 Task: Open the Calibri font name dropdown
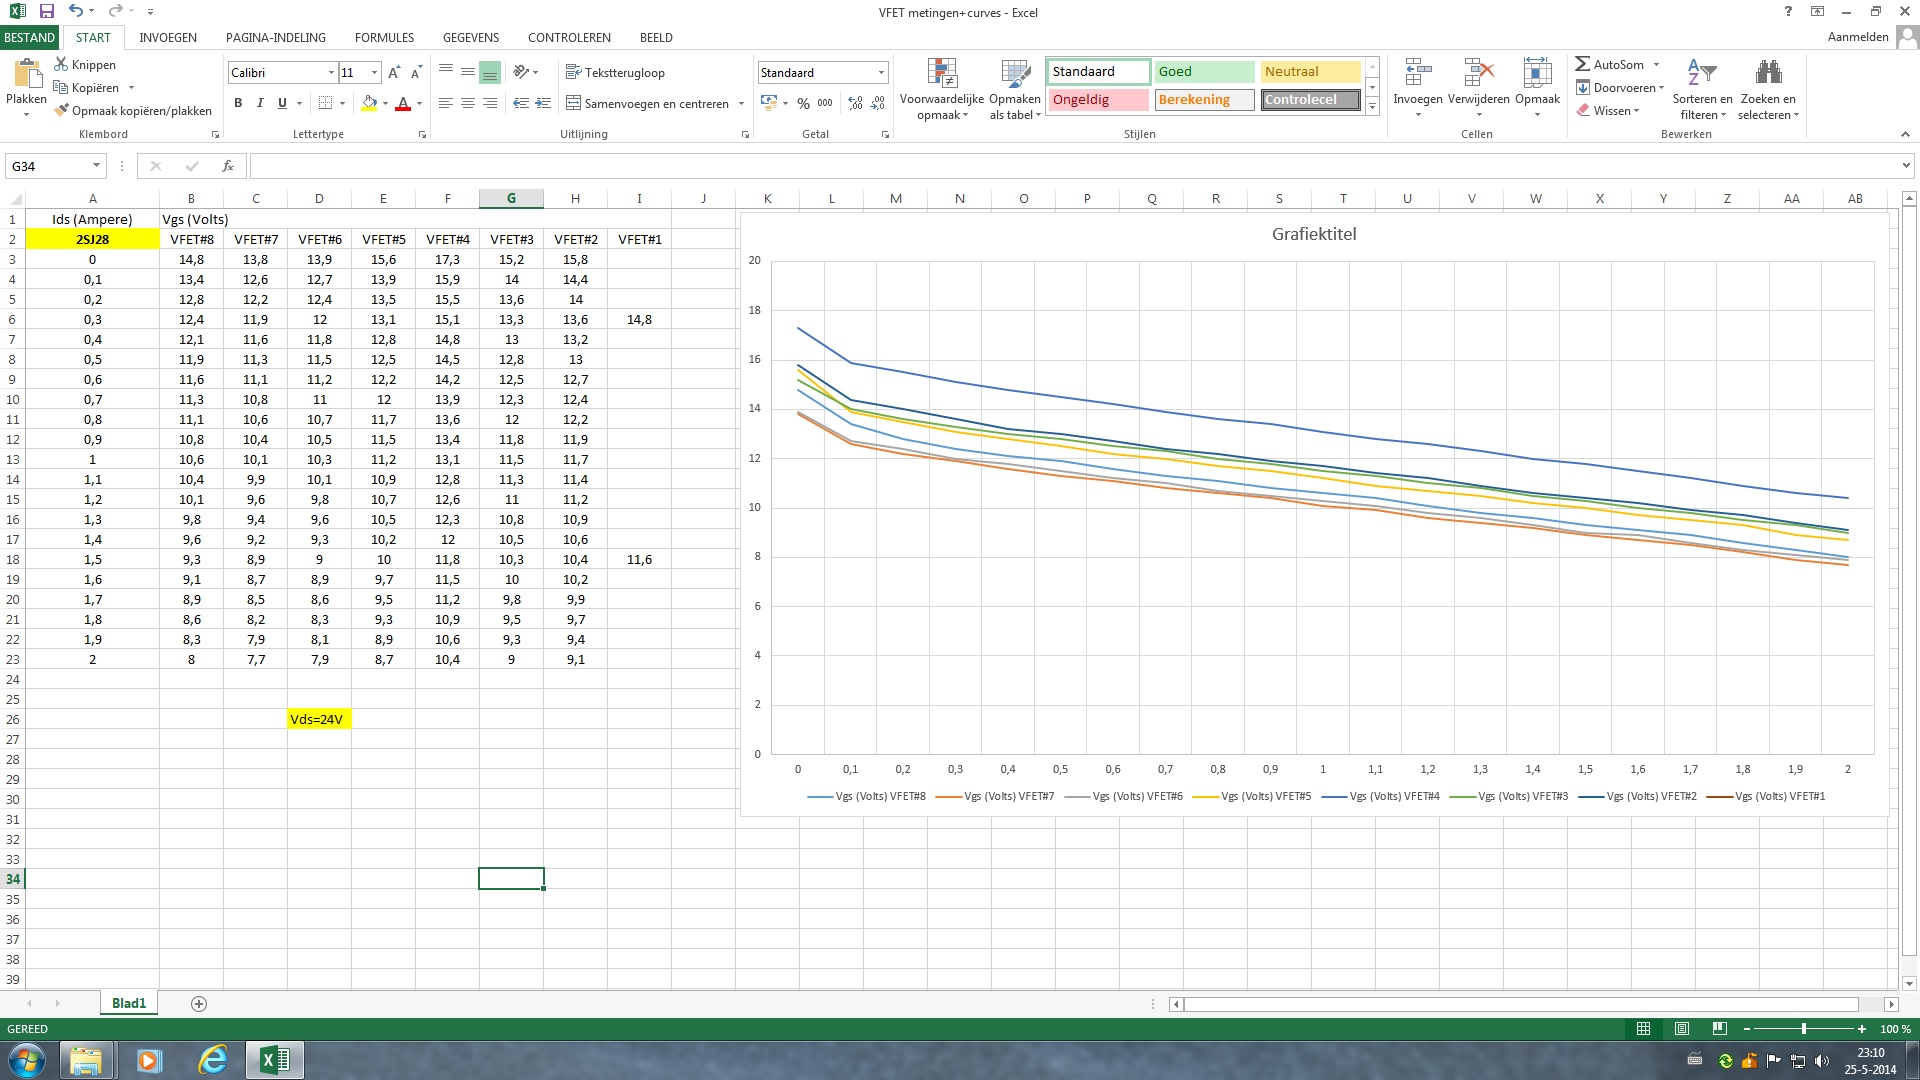[x=331, y=73]
